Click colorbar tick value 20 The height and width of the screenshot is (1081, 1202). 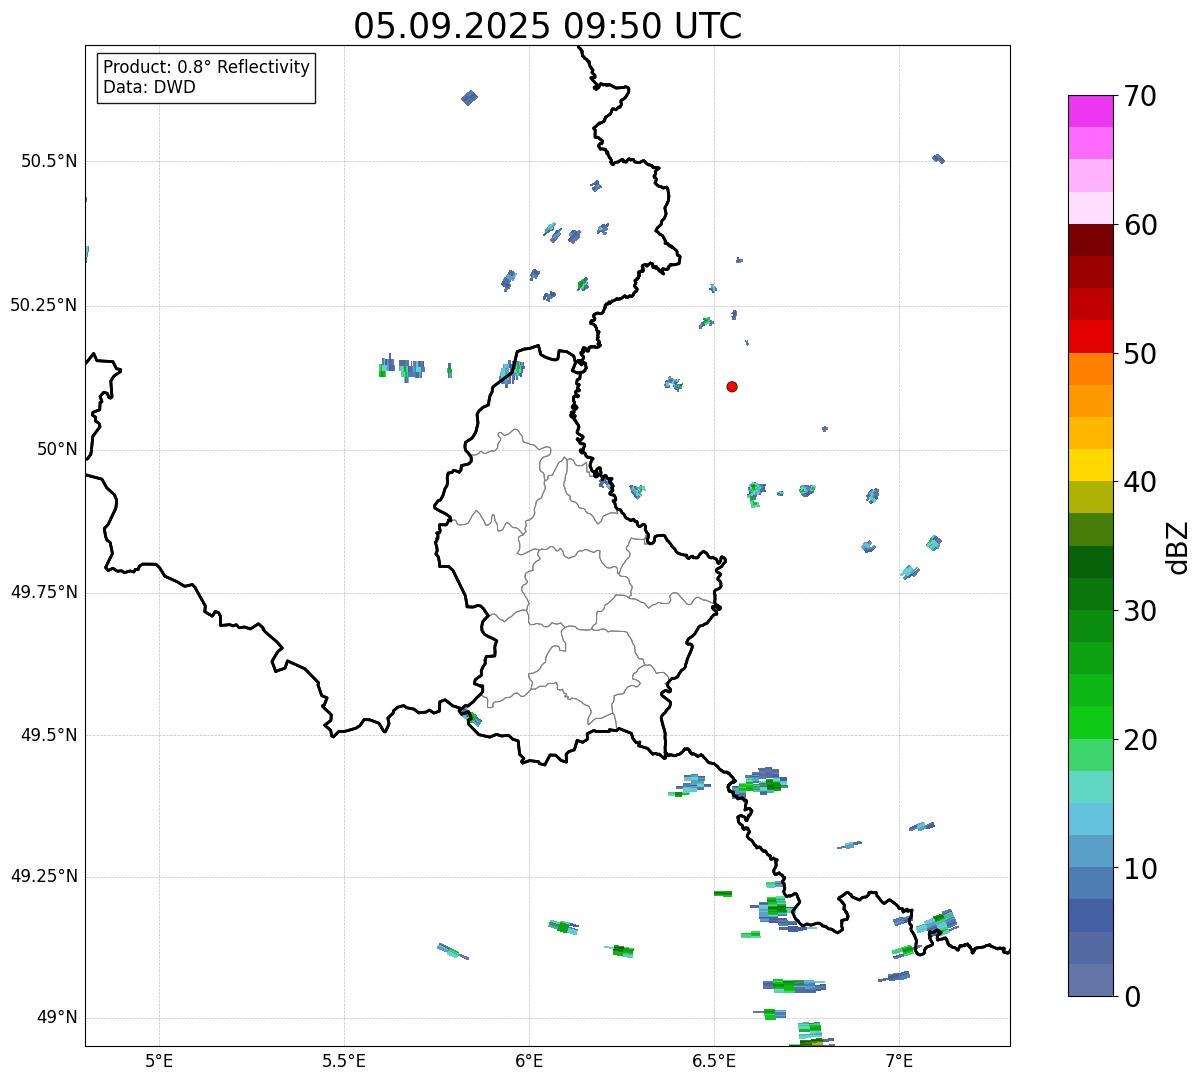point(1140,740)
